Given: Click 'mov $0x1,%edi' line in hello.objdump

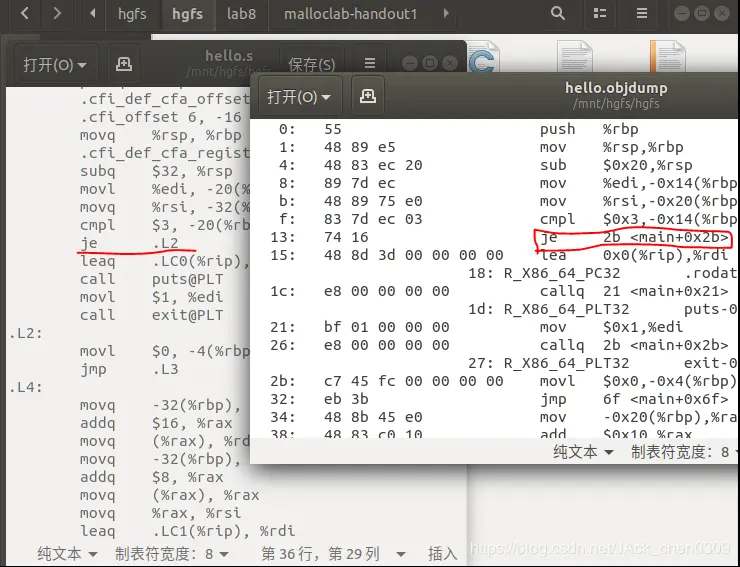Looking at the screenshot, I should (x=611, y=327).
